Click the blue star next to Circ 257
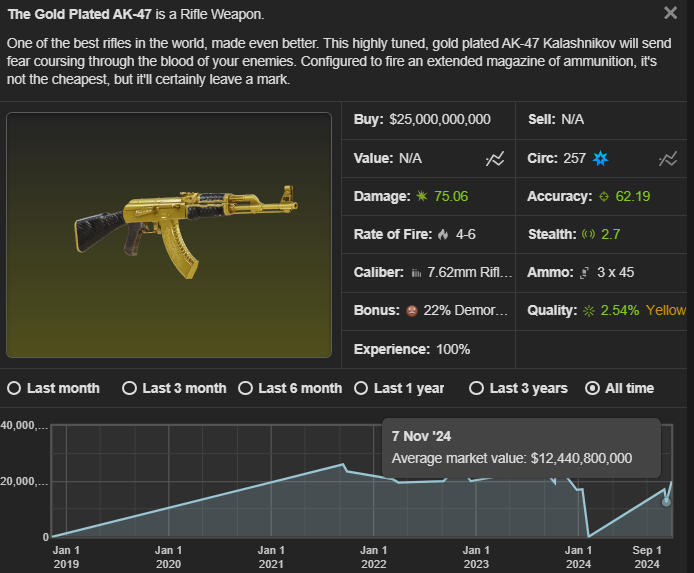Image resolution: width=694 pixels, height=573 pixels. click(601, 158)
